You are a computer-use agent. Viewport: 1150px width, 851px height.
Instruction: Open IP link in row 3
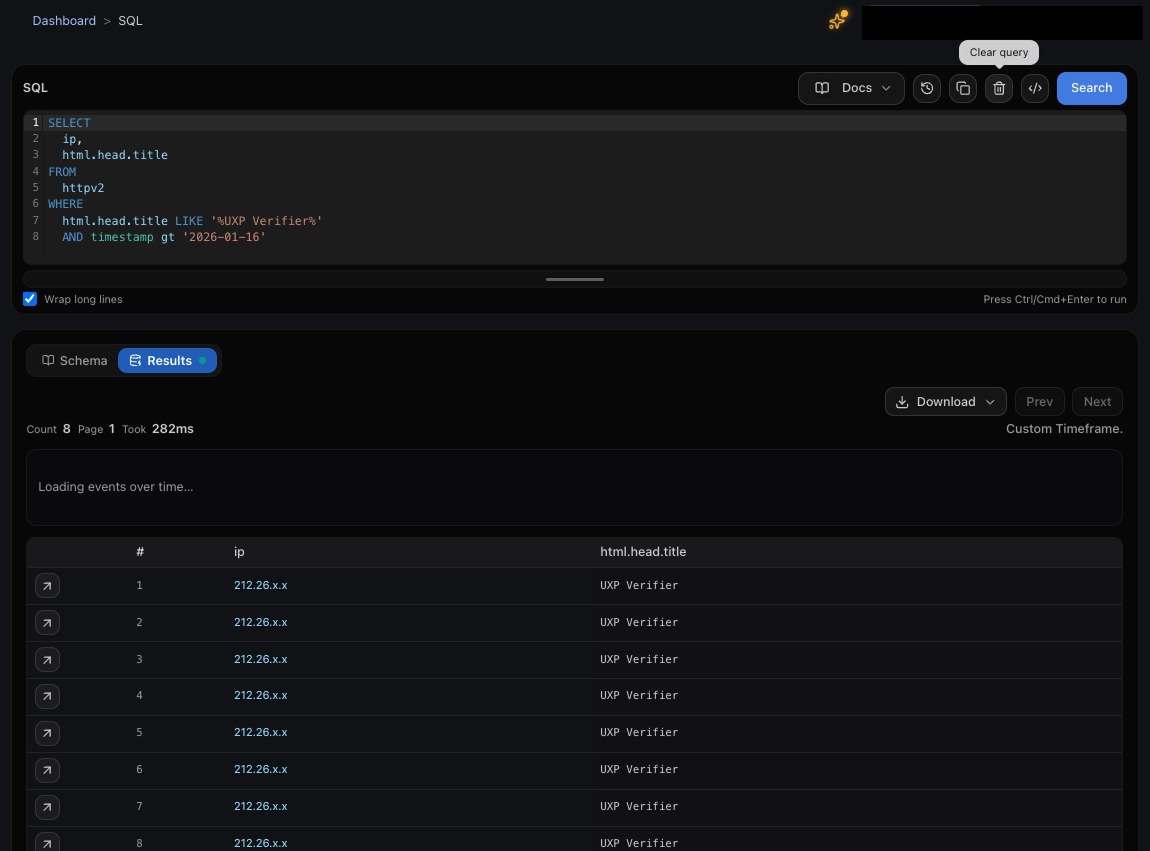tap(260, 660)
